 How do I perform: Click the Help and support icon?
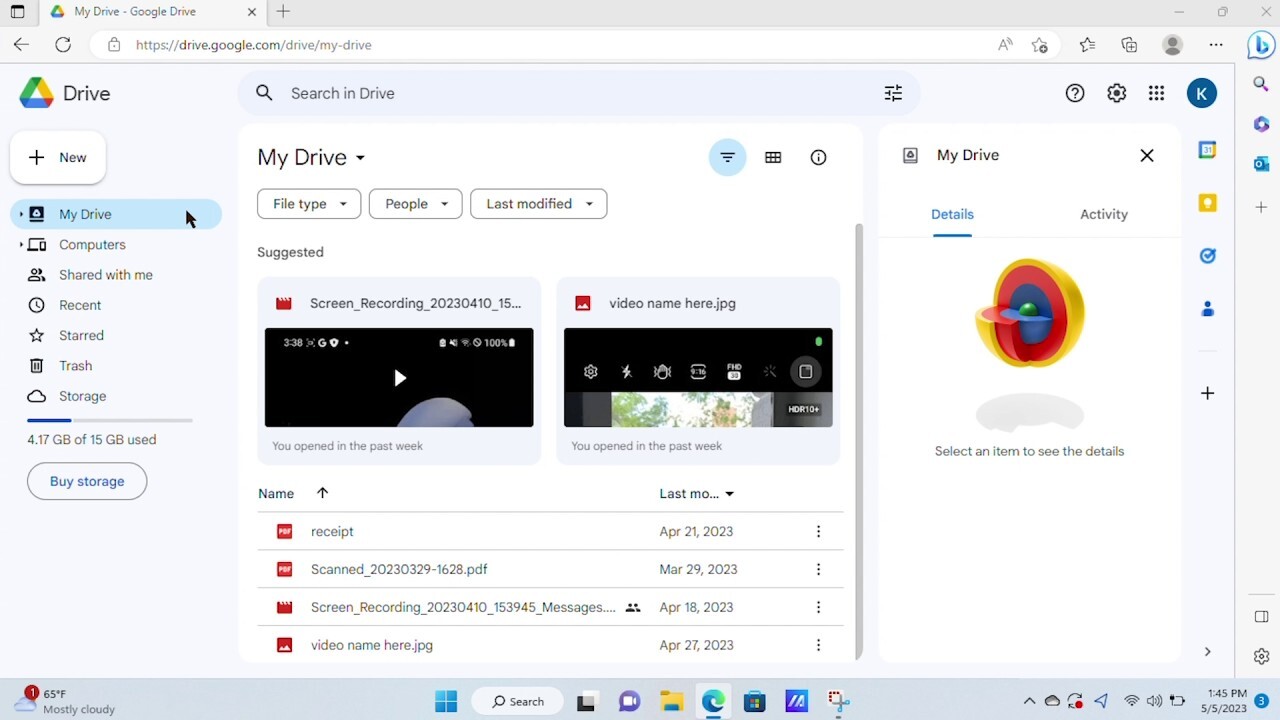(x=1075, y=93)
